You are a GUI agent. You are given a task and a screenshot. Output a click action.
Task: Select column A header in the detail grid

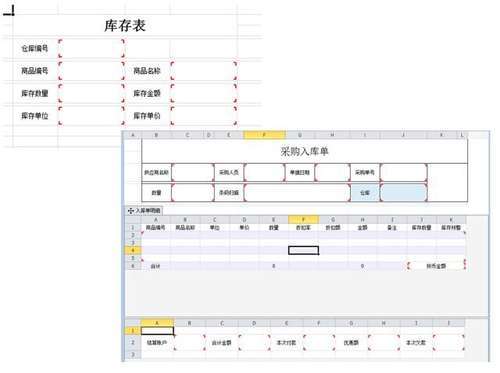(x=156, y=220)
